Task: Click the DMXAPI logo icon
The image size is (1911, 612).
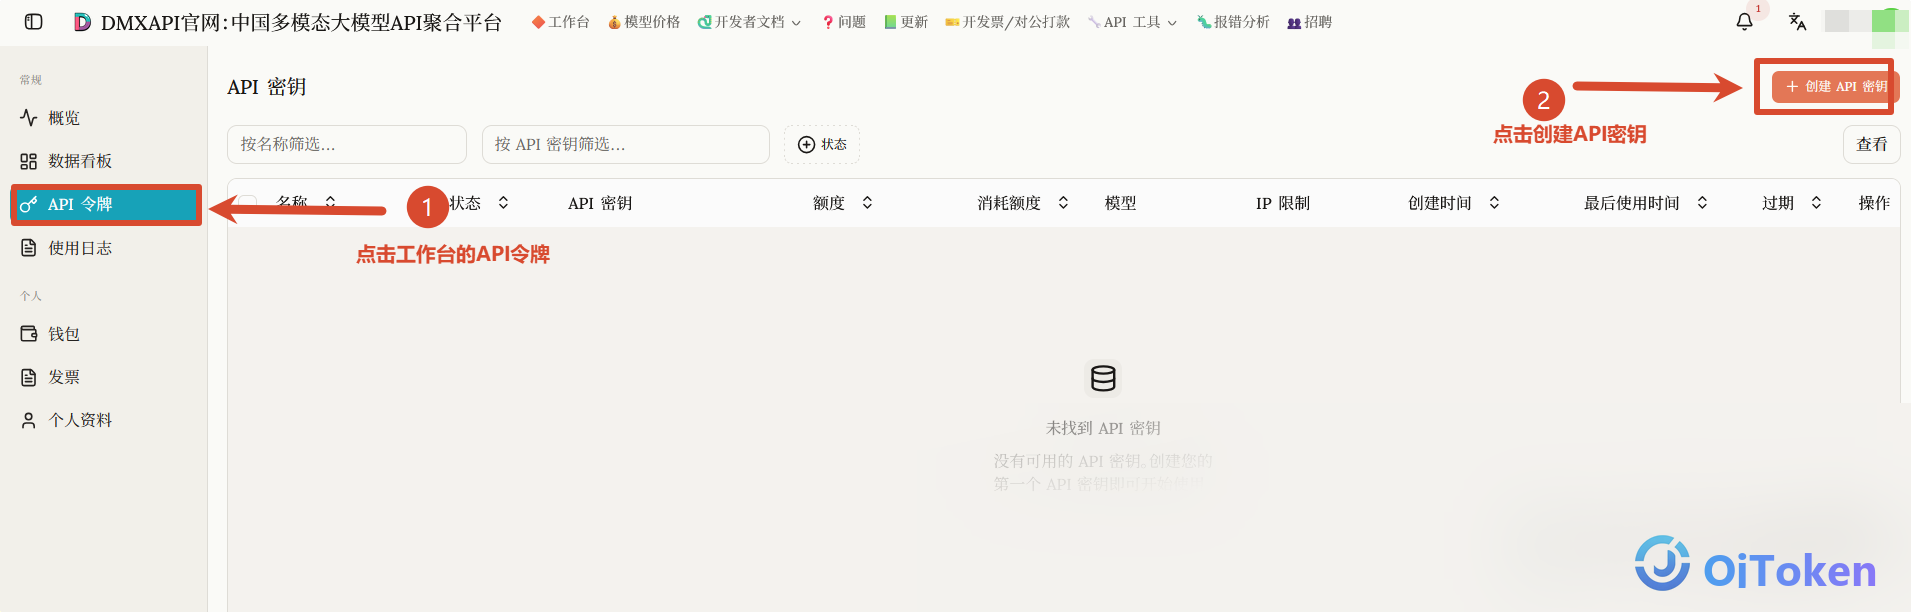Action: (x=83, y=22)
